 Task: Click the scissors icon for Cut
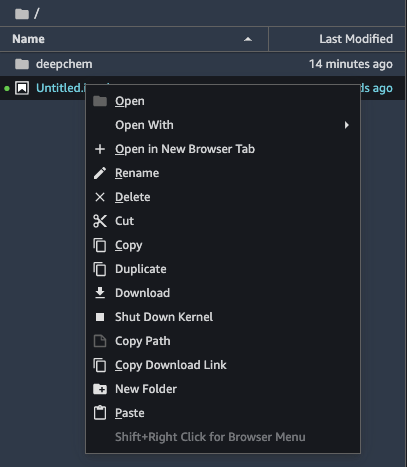(100, 221)
